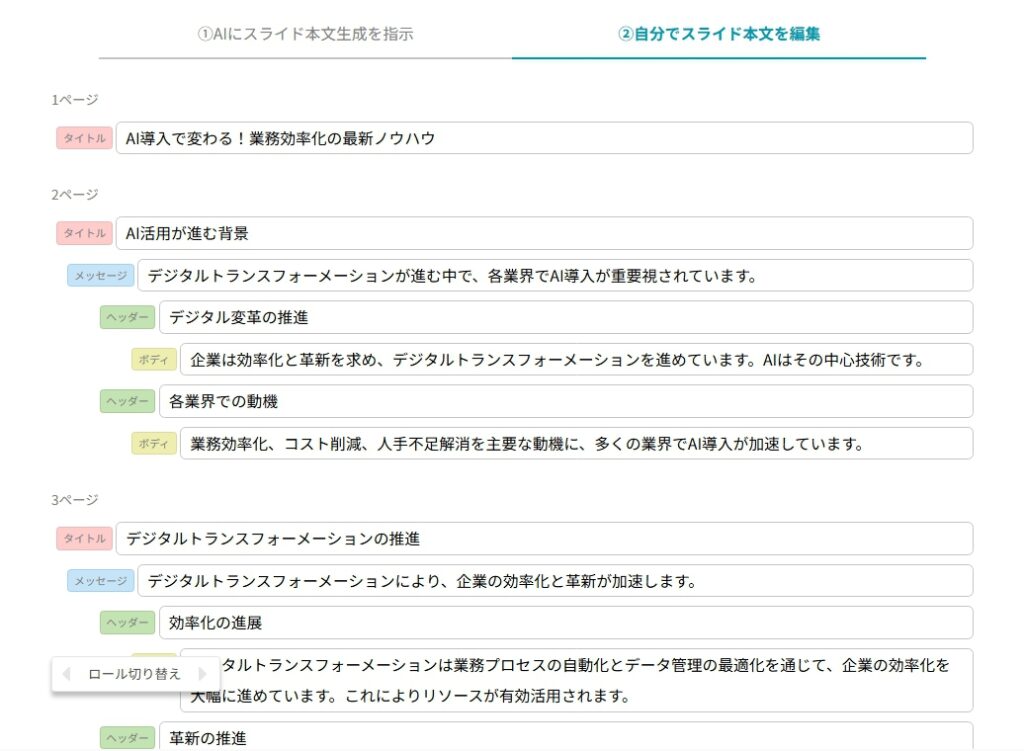Click the 各業界での動機 header field

tap(565, 401)
